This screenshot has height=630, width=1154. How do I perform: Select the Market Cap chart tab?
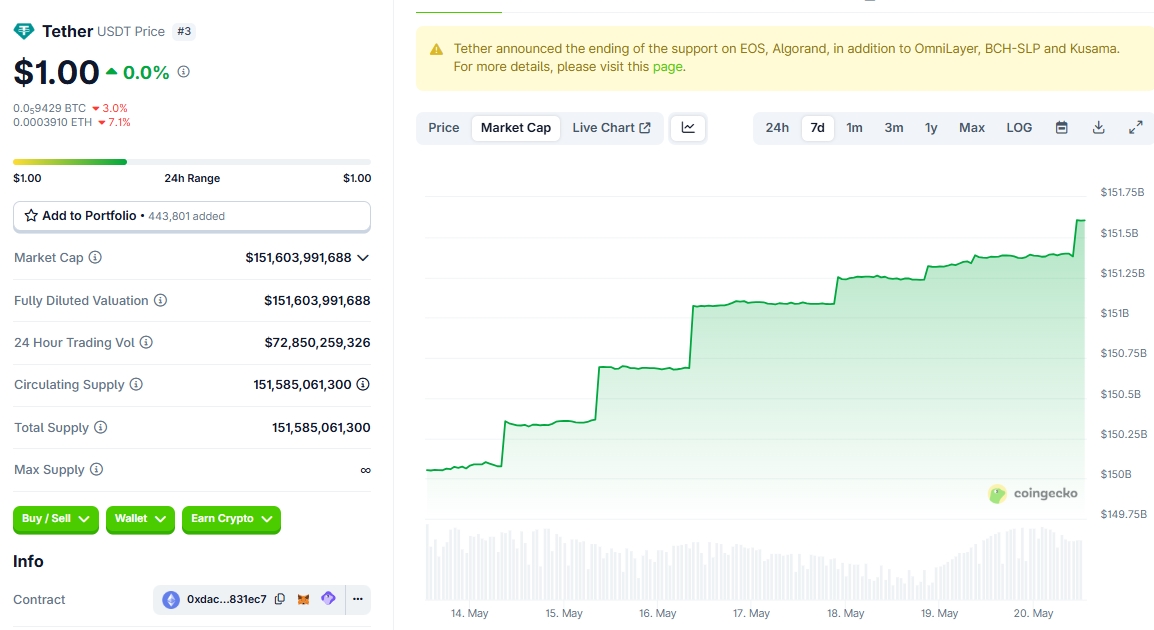[516, 127]
